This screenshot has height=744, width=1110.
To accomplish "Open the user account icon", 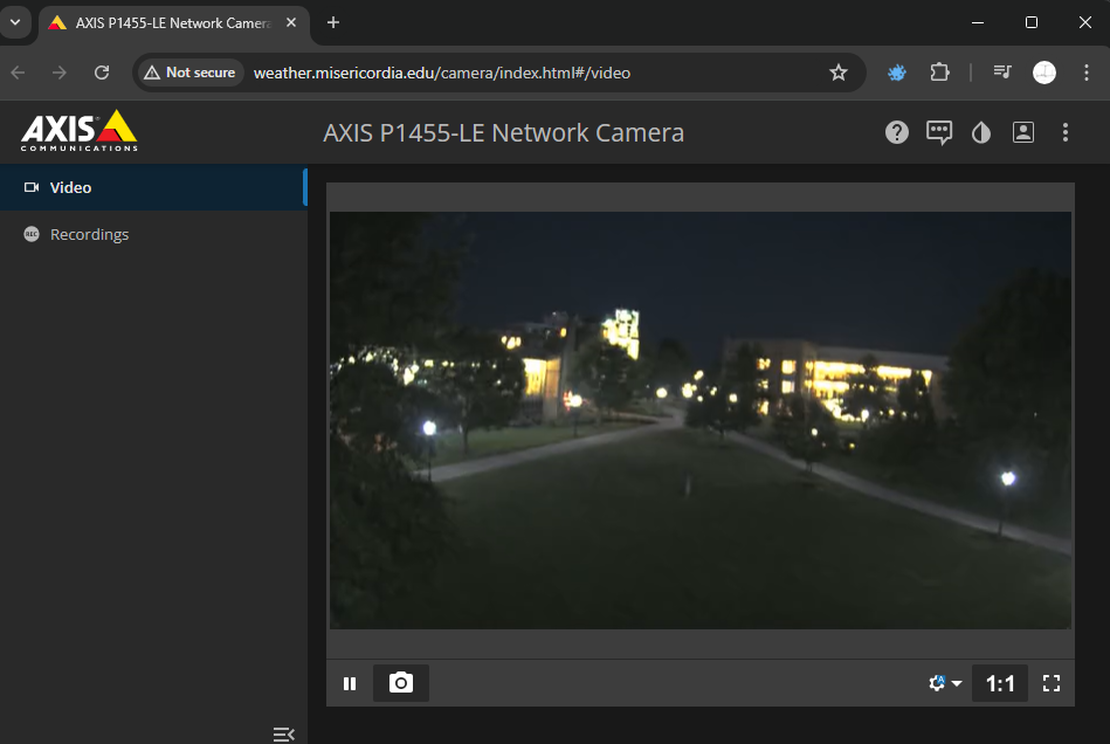I will 1023,132.
